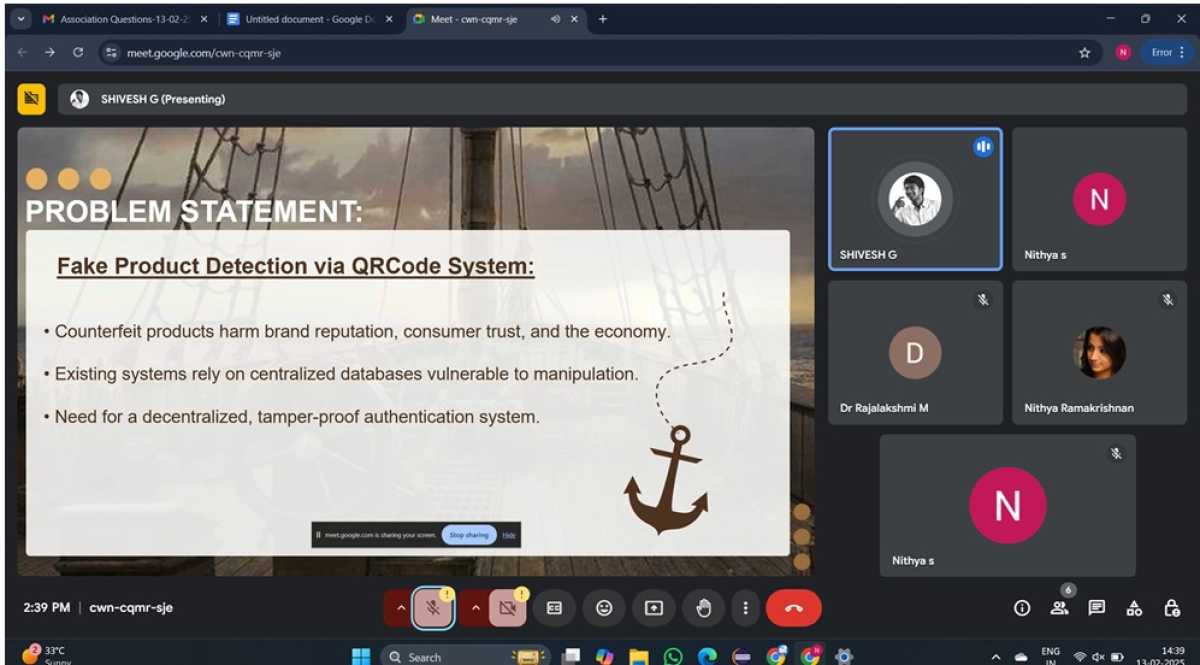Open the emoji reactions picker
Viewport: 1200px width, 665px height.
click(604, 608)
